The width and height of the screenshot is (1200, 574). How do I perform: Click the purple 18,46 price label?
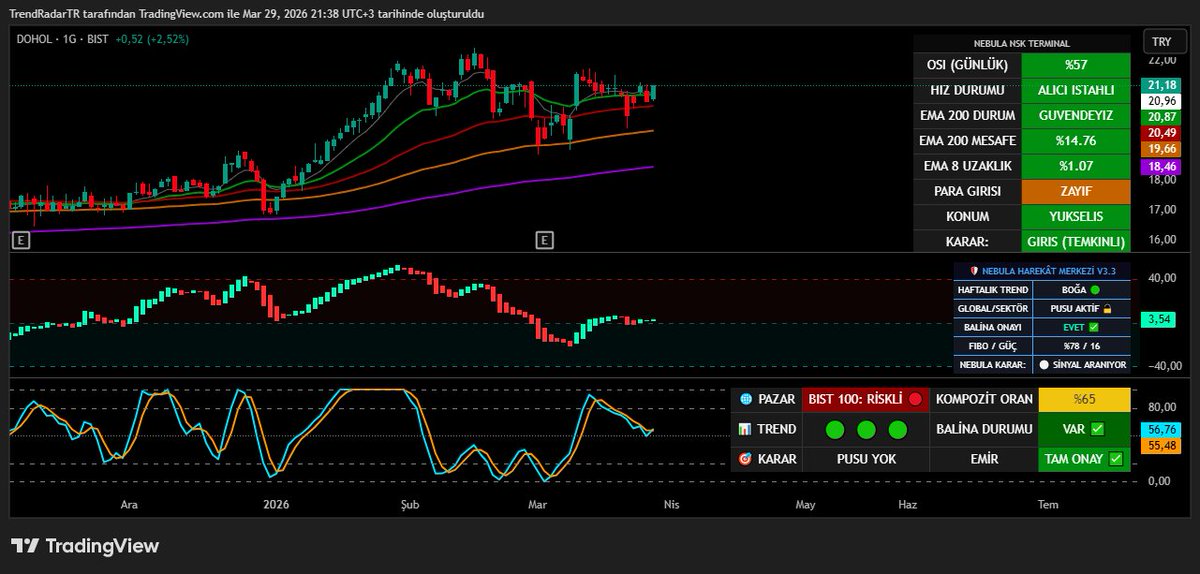click(x=1162, y=166)
